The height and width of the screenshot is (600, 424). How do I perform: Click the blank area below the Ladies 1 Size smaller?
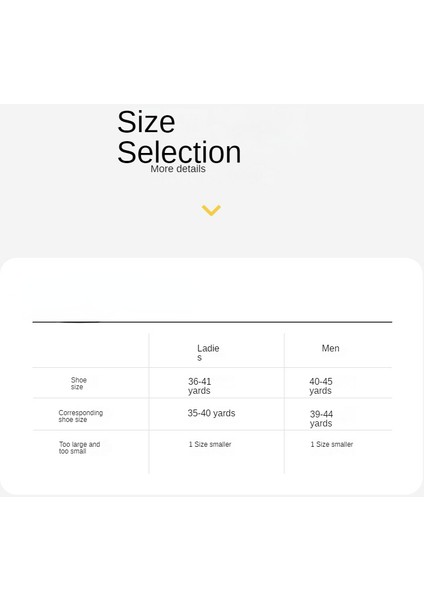[217, 462]
